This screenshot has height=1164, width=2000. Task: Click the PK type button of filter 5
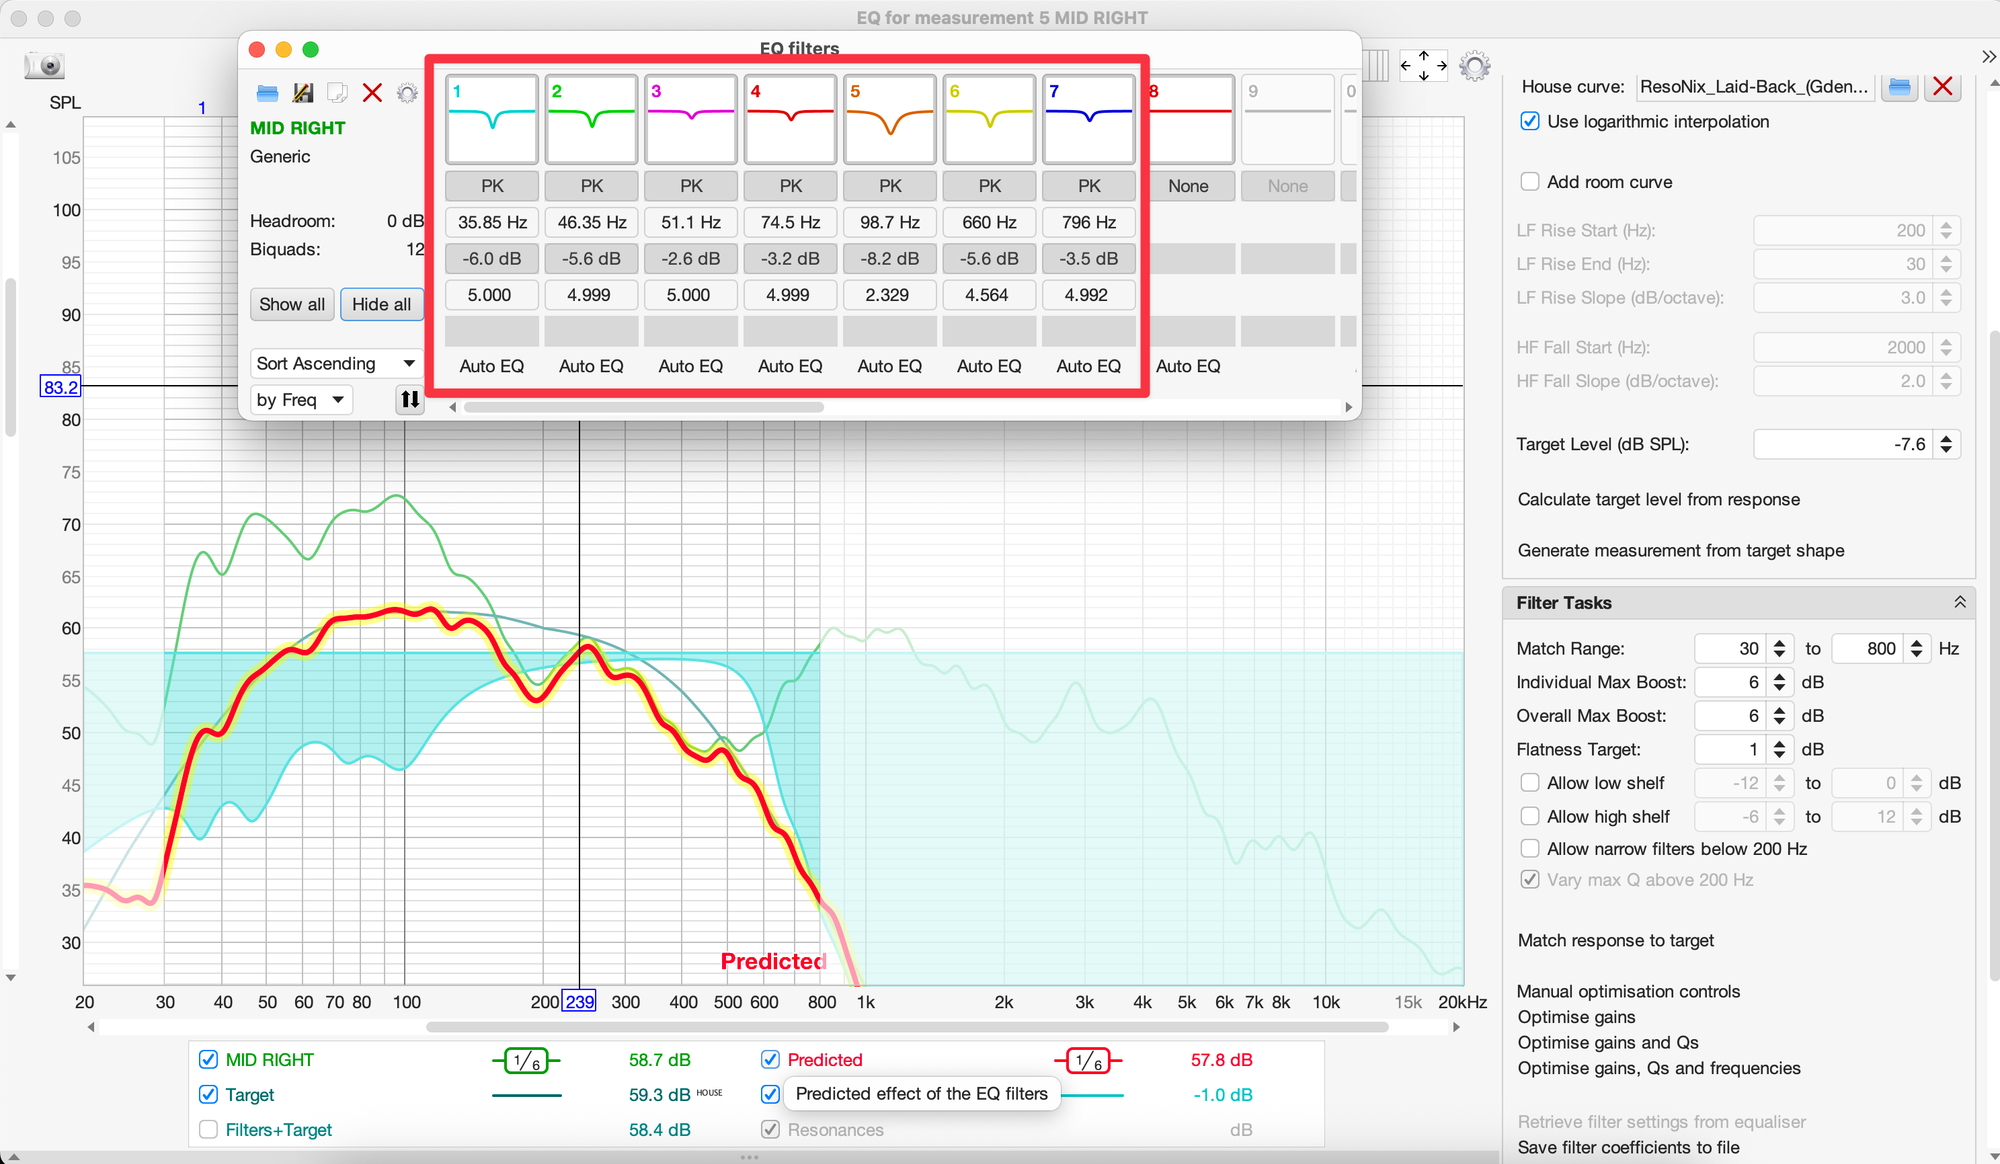point(889,186)
